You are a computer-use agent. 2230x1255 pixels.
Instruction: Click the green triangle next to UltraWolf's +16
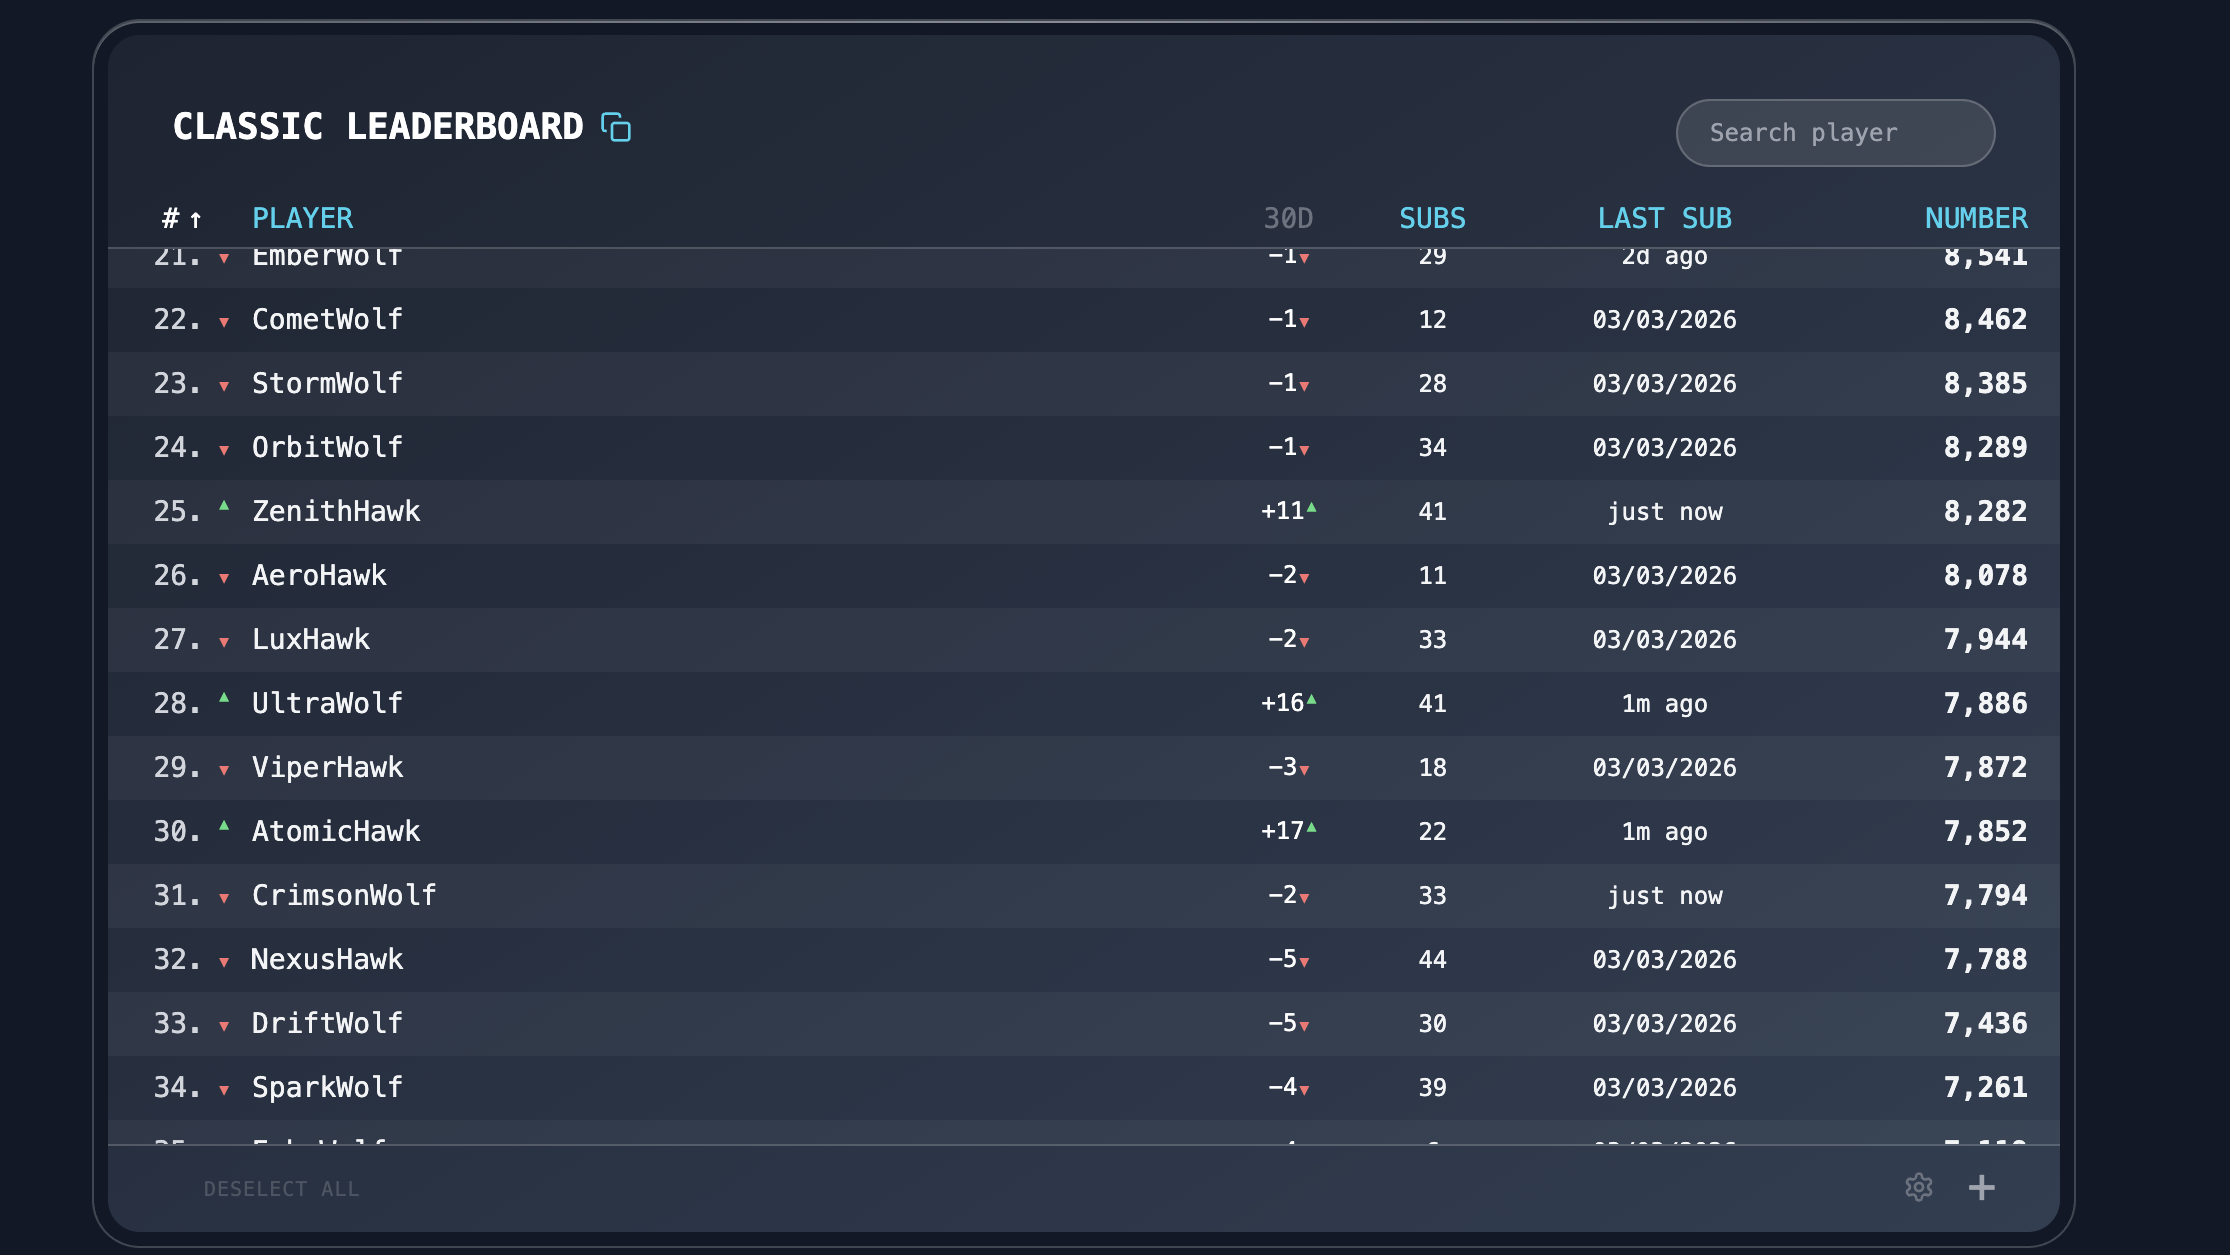pos(1313,702)
